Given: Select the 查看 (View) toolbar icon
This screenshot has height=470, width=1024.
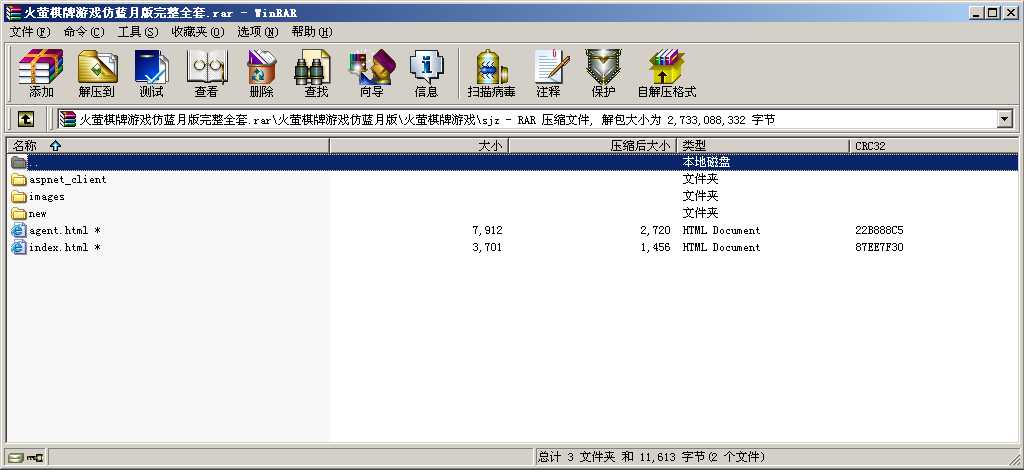Looking at the screenshot, I should click(206, 72).
